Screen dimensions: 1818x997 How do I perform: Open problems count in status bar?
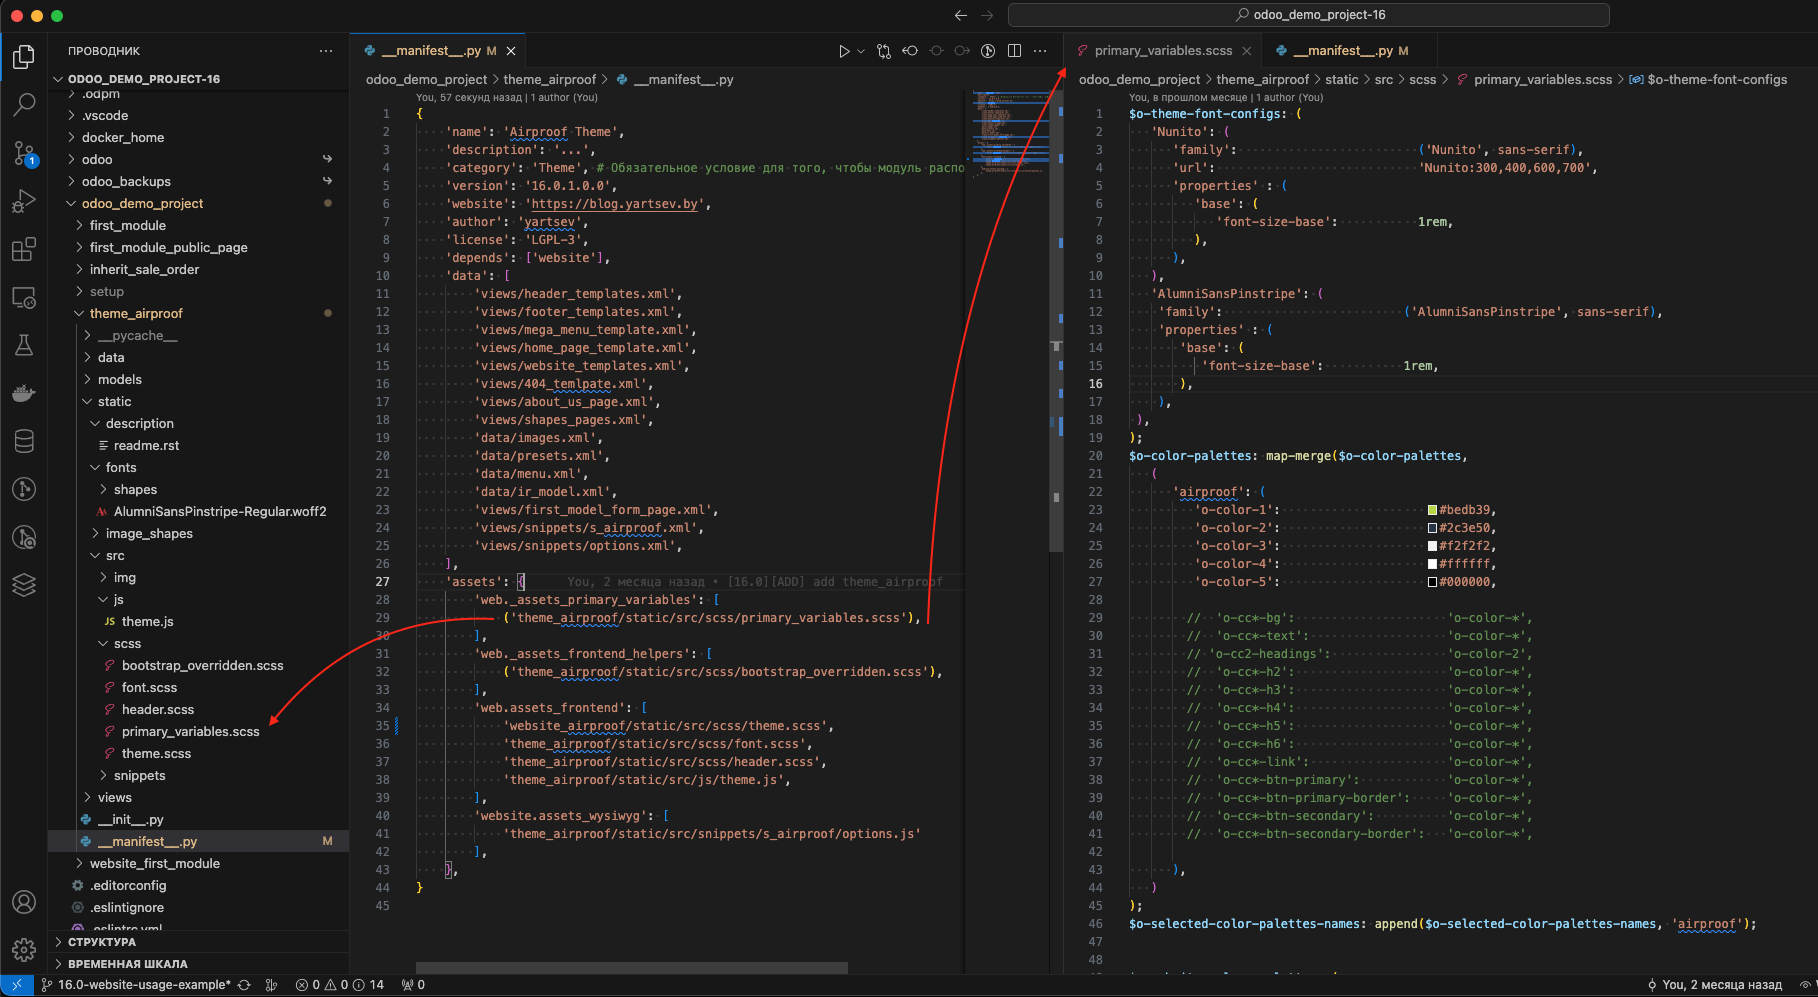340,985
